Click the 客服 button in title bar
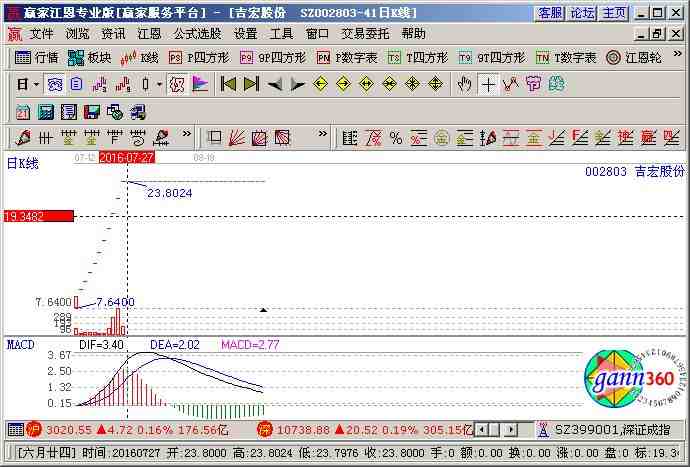The image size is (690, 467). [550, 13]
